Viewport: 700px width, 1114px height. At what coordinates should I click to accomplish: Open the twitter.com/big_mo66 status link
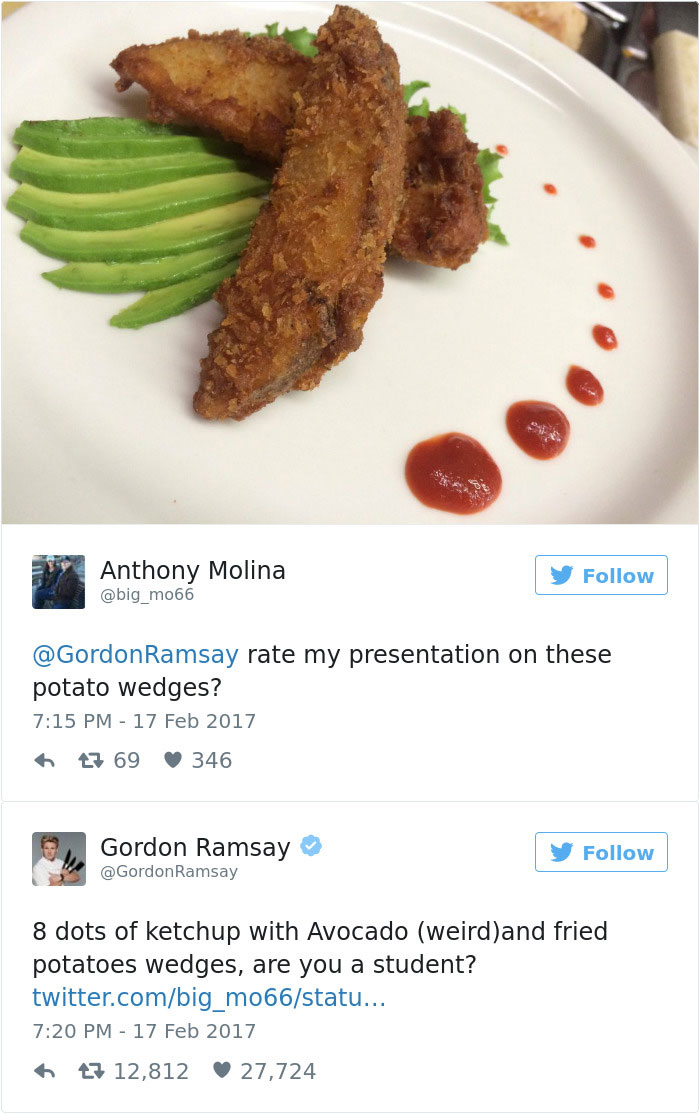209,997
